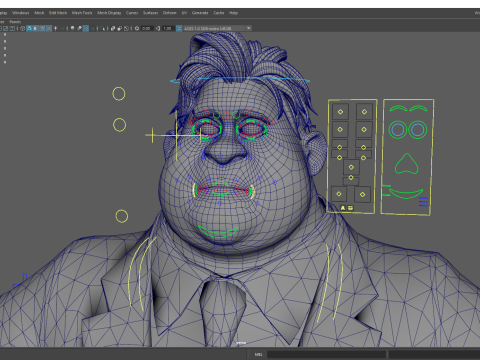Select the fourth-row right diamond control
Viewport: 480px width, 360px height.
(x=363, y=158)
